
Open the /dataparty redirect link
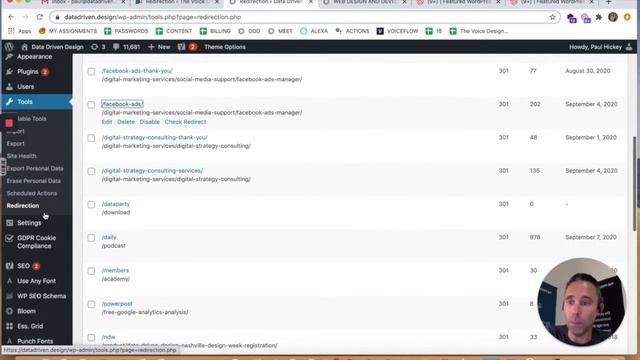pyautogui.click(x=116, y=204)
